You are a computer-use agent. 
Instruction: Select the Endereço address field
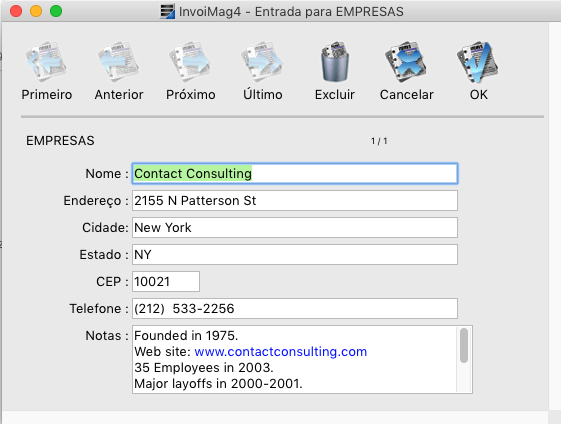(x=295, y=200)
